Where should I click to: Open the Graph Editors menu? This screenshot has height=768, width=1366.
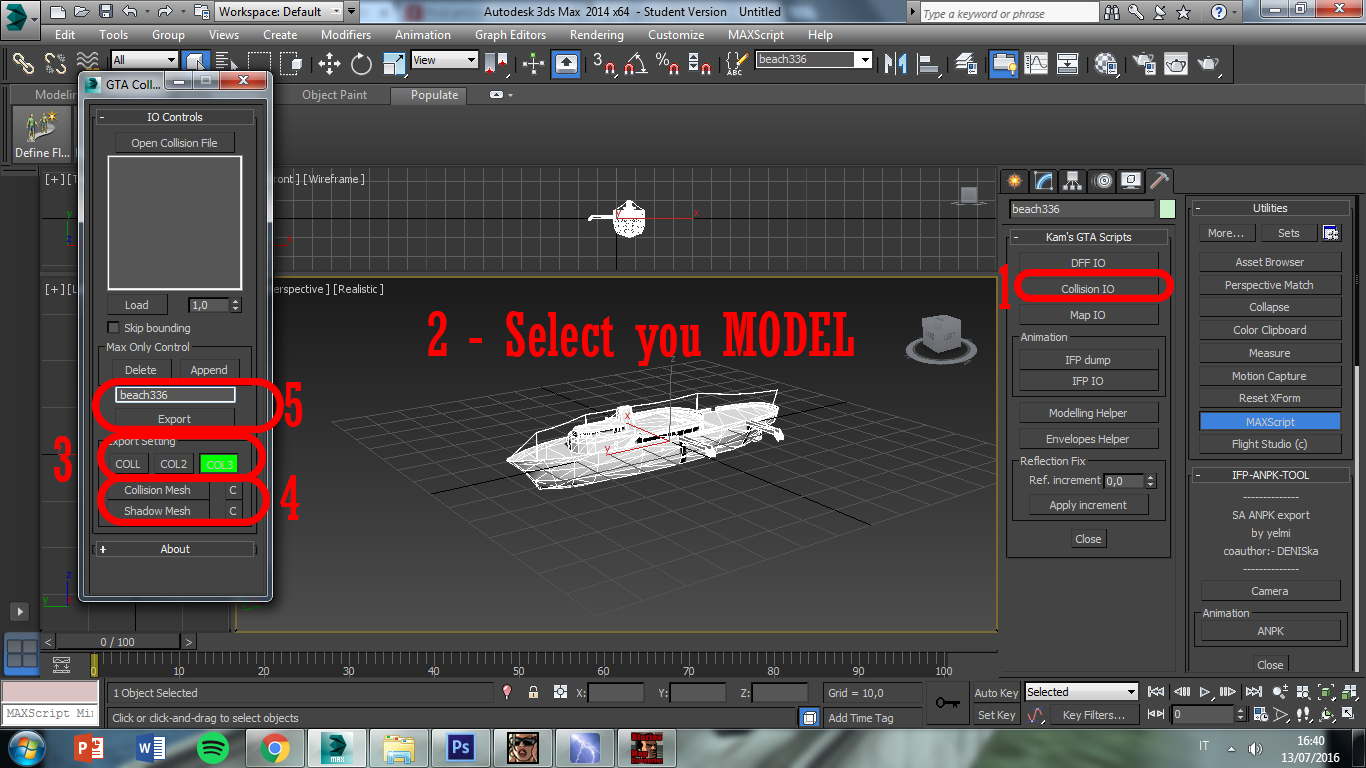(510, 34)
